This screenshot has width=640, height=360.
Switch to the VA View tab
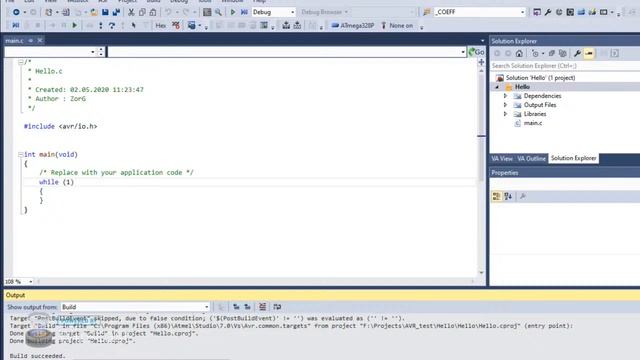tap(502, 158)
